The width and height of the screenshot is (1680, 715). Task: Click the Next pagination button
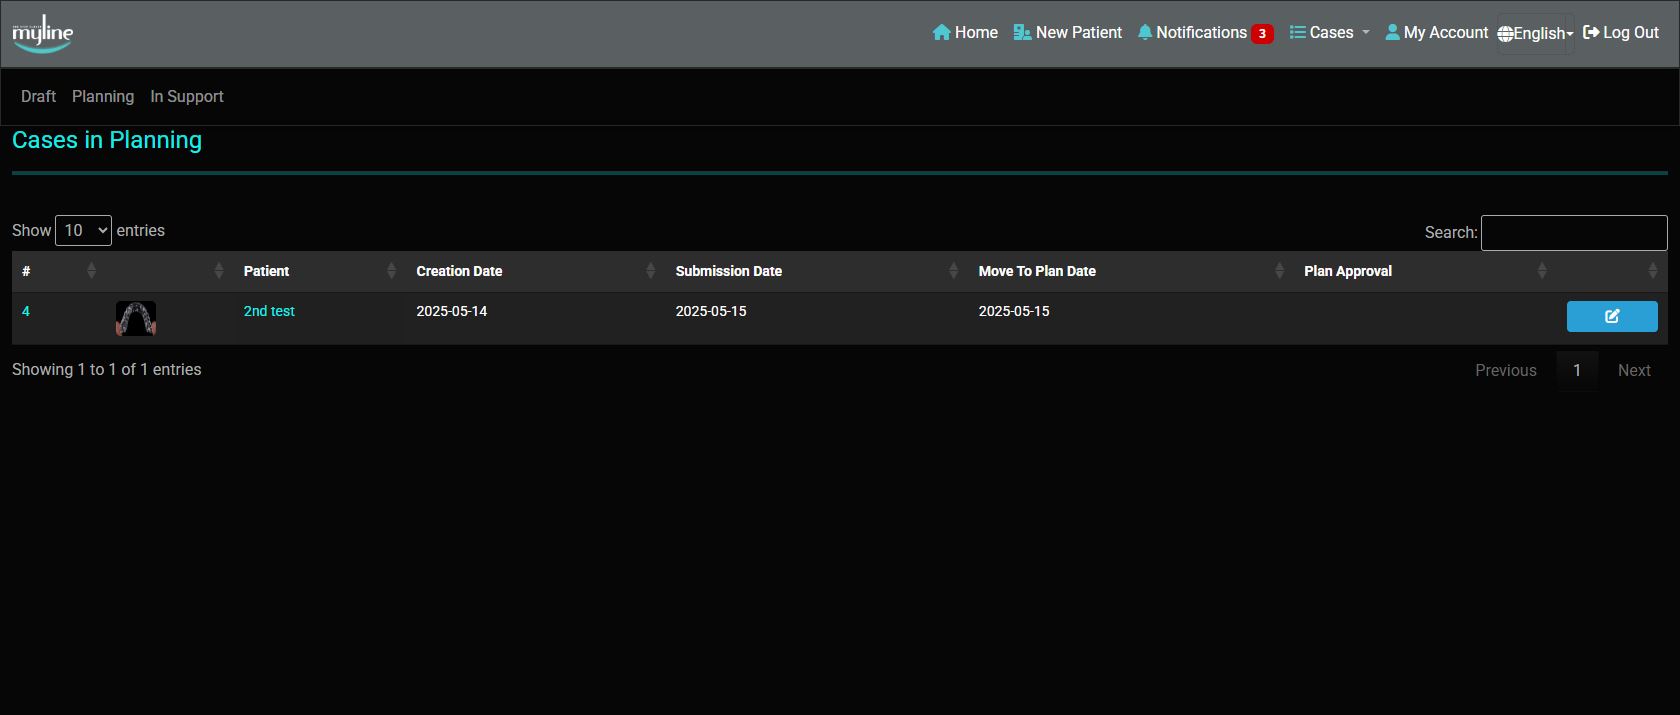[1633, 371]
